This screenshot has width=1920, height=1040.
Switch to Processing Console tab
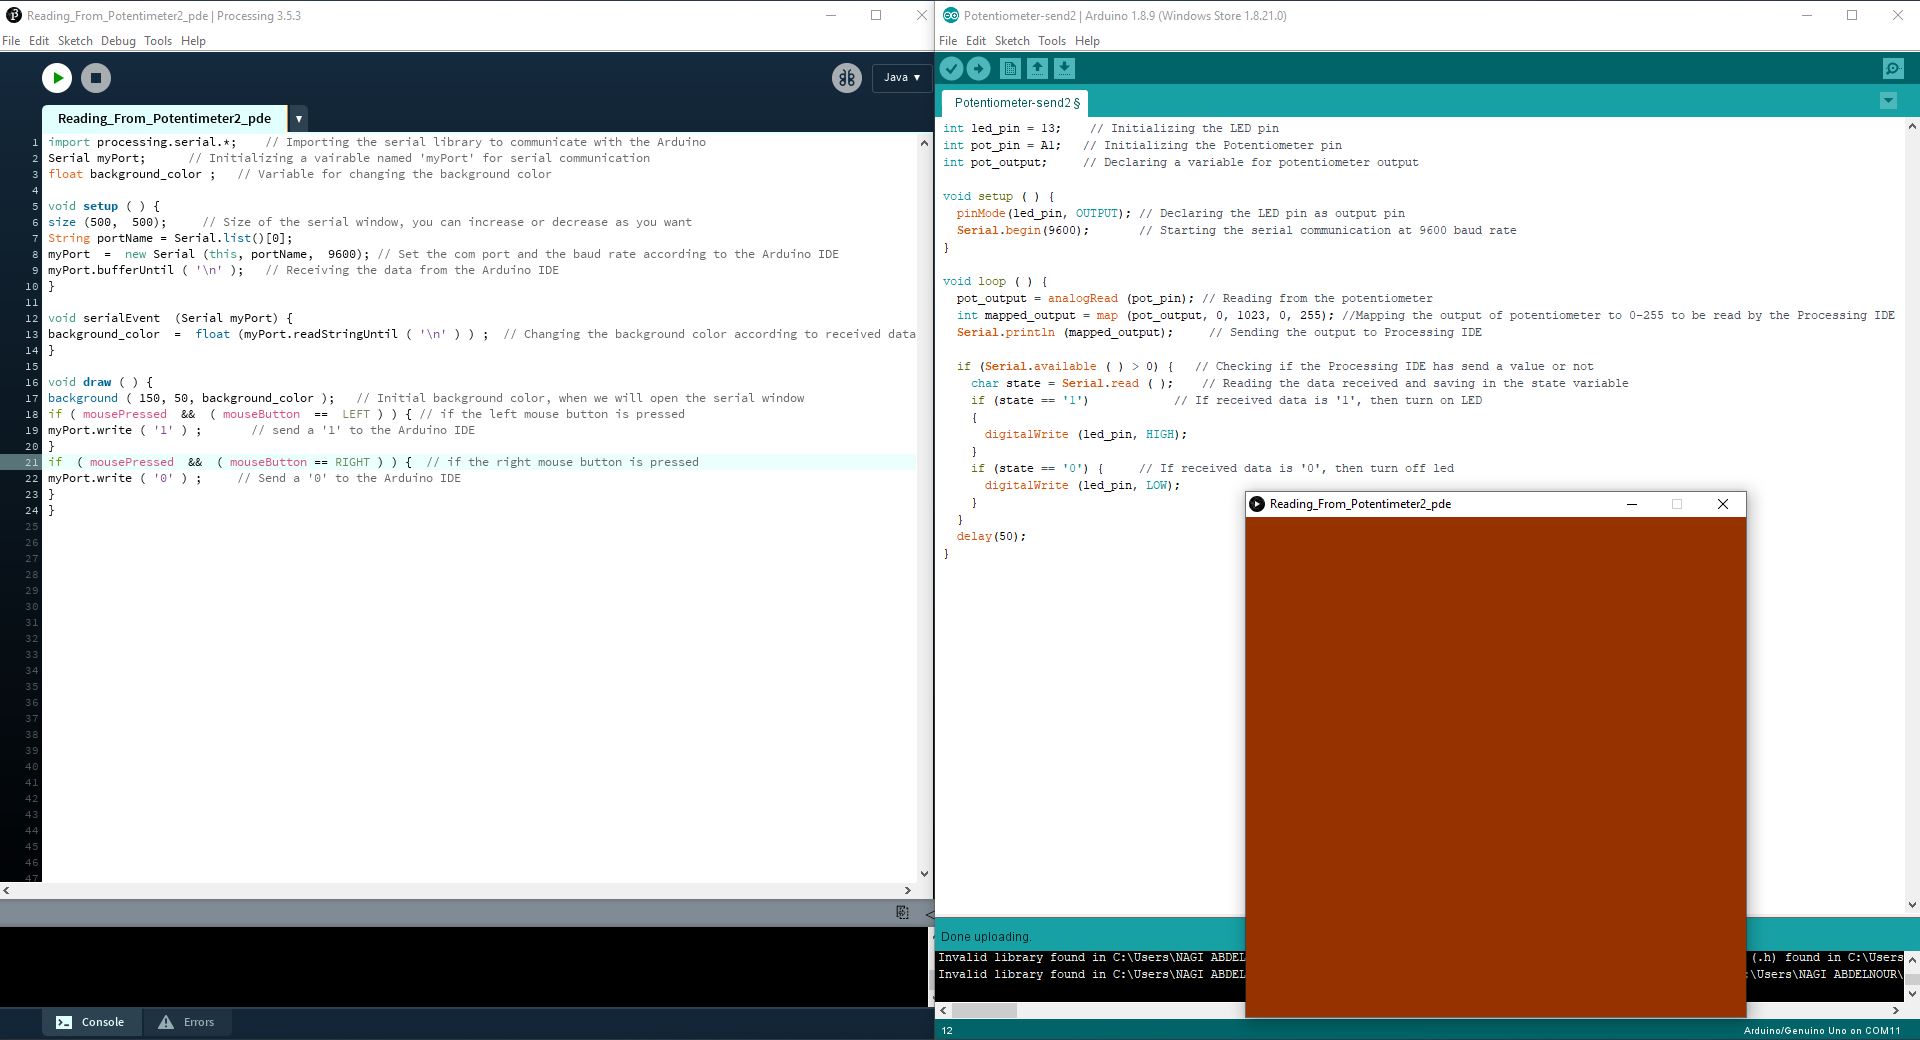(x=90, y=1022)
